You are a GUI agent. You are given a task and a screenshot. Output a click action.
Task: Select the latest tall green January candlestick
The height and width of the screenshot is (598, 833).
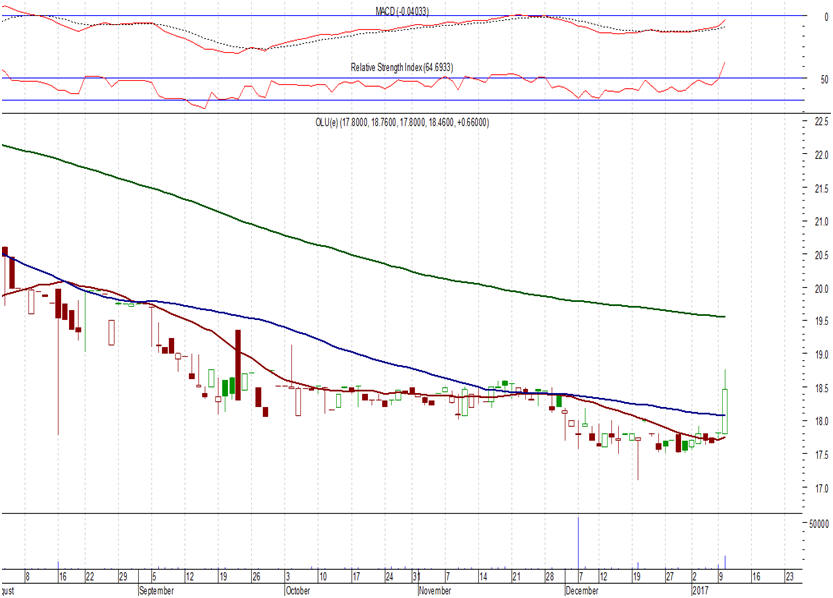[x=725, y=411]
